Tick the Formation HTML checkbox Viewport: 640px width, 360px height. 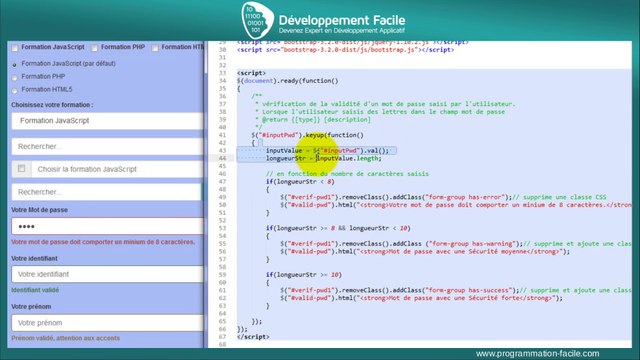point(155,48)
